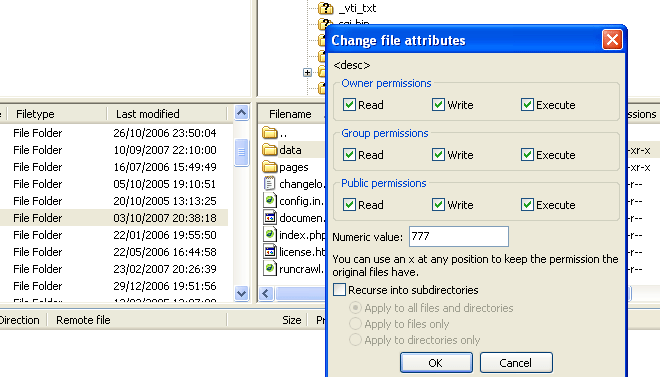Sort by Filetype column header
This screenshot has width=660, height=377.
57,114
